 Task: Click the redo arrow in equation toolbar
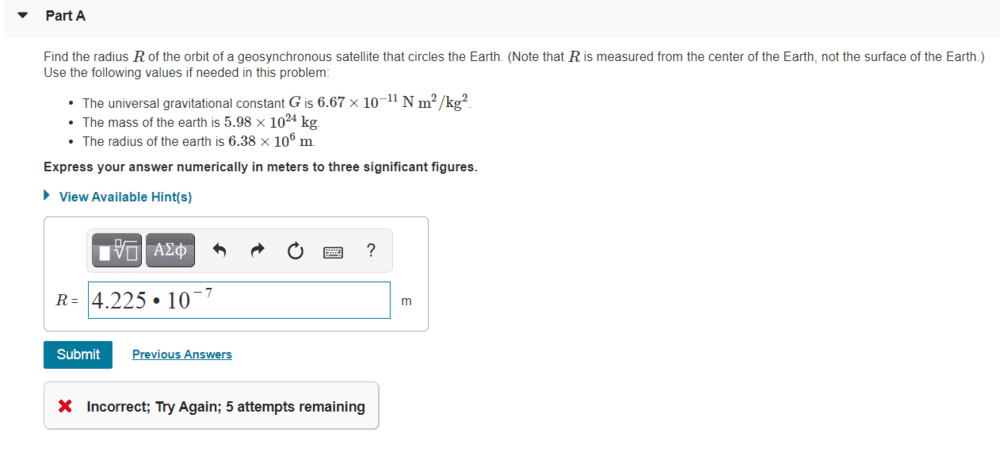point(257,251)
